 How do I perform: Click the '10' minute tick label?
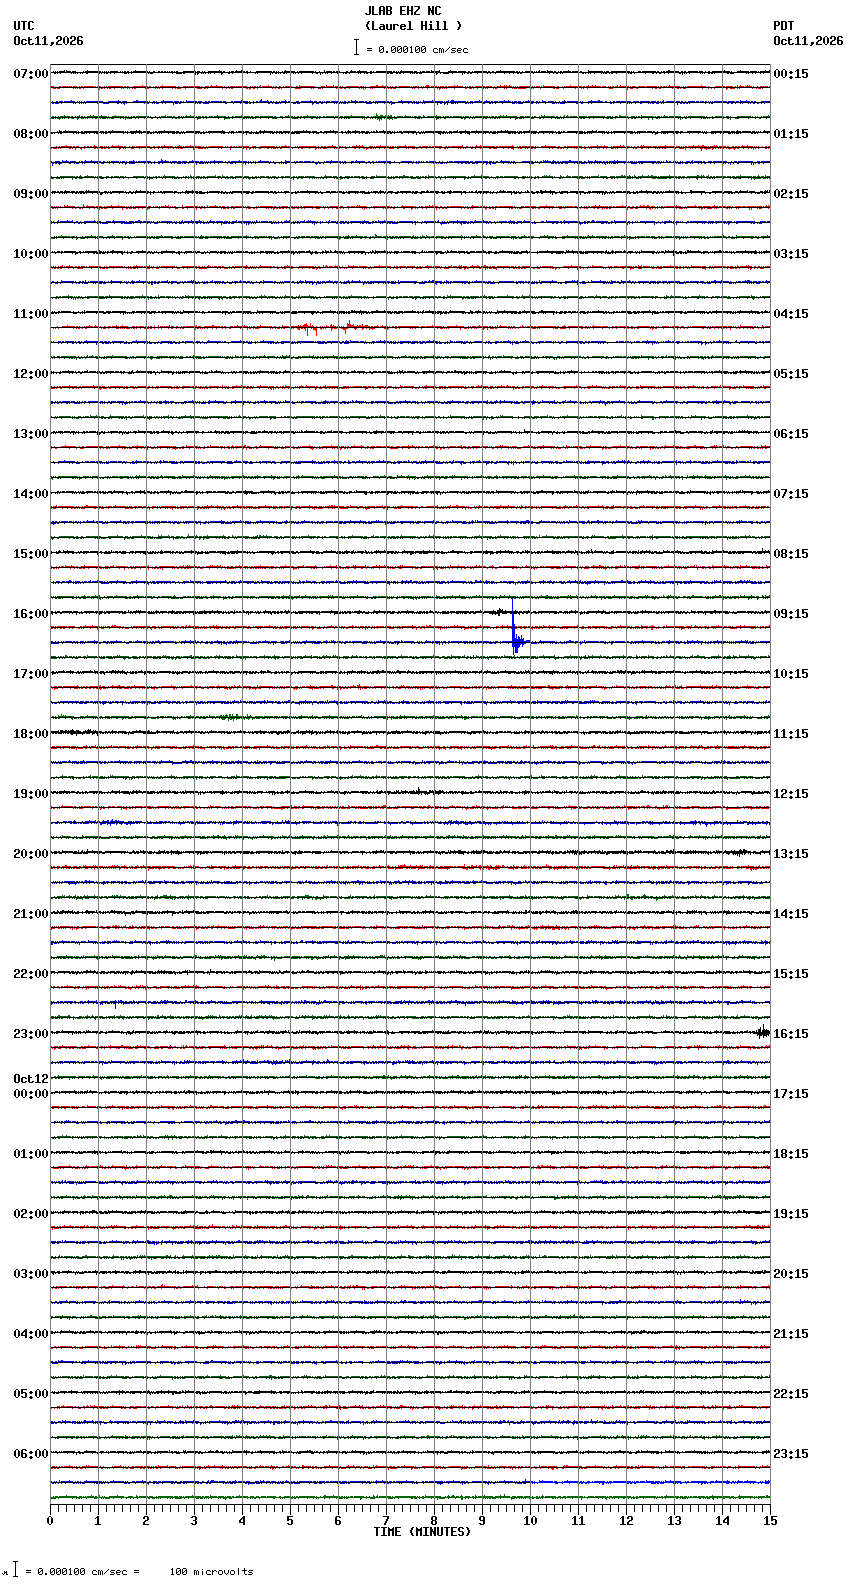[530, 1521]
